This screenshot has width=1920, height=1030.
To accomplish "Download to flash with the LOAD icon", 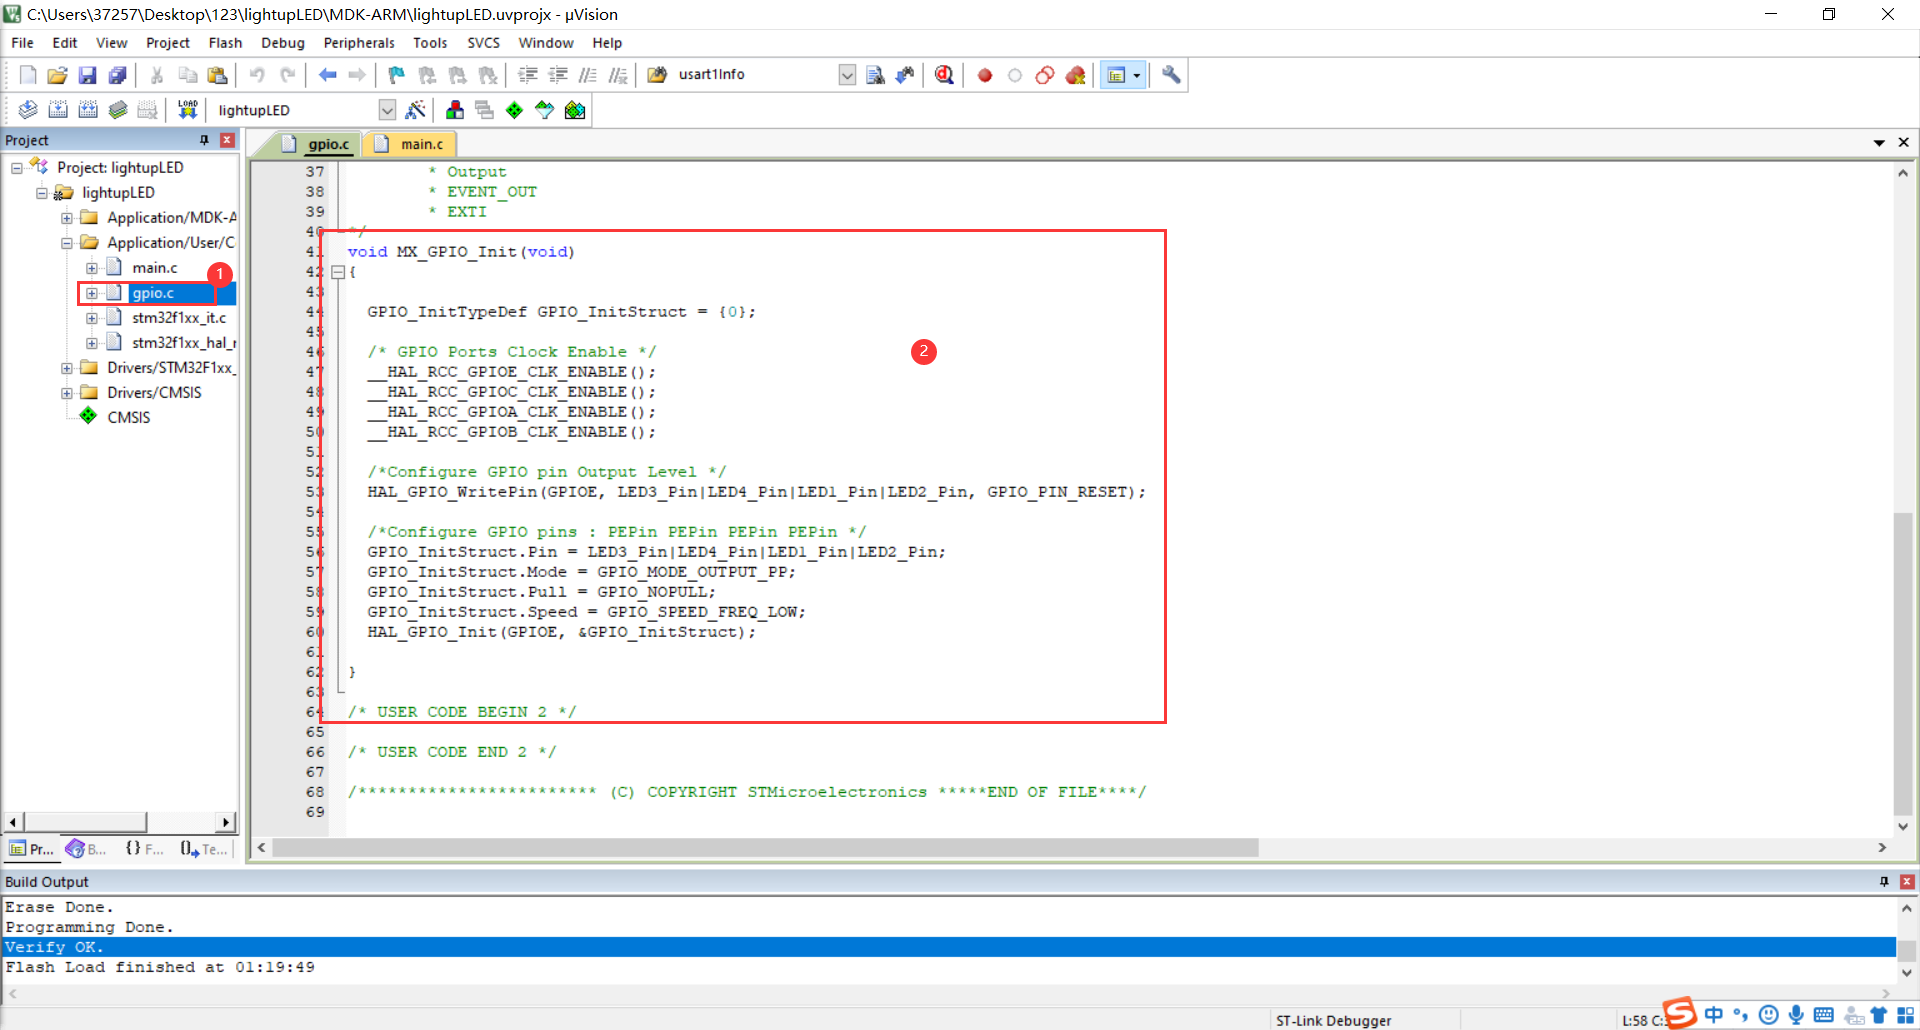I will pyautogui.click(x=187, y=110).
